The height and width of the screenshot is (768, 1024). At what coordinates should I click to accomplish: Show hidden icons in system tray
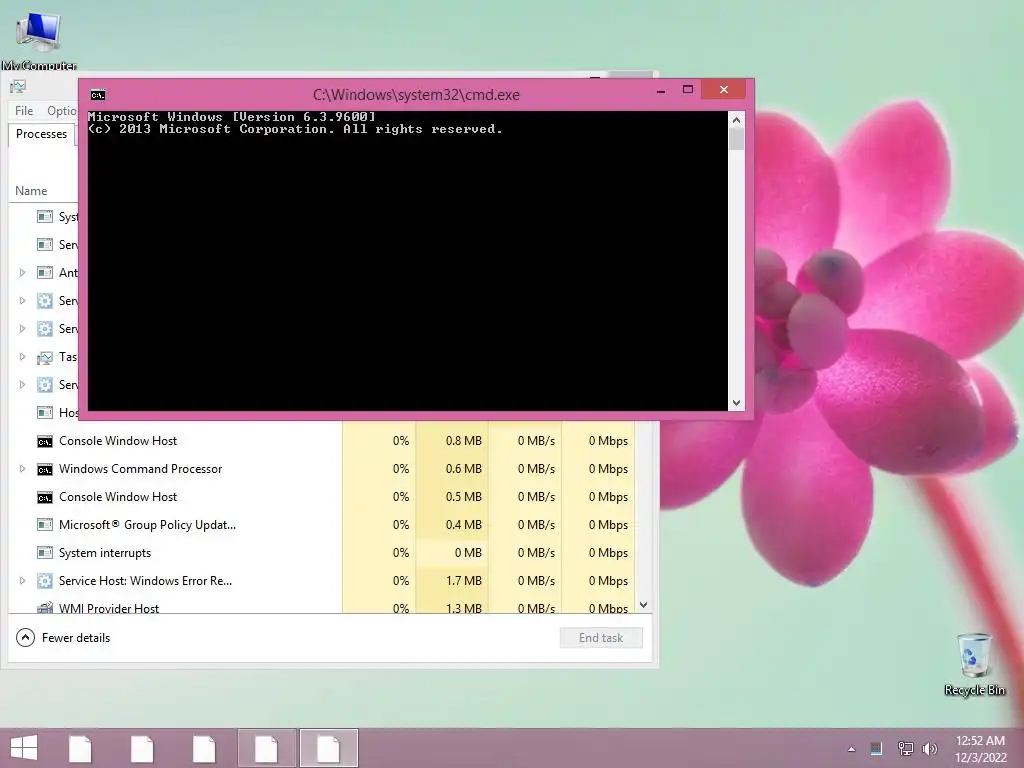coord(851,749)
